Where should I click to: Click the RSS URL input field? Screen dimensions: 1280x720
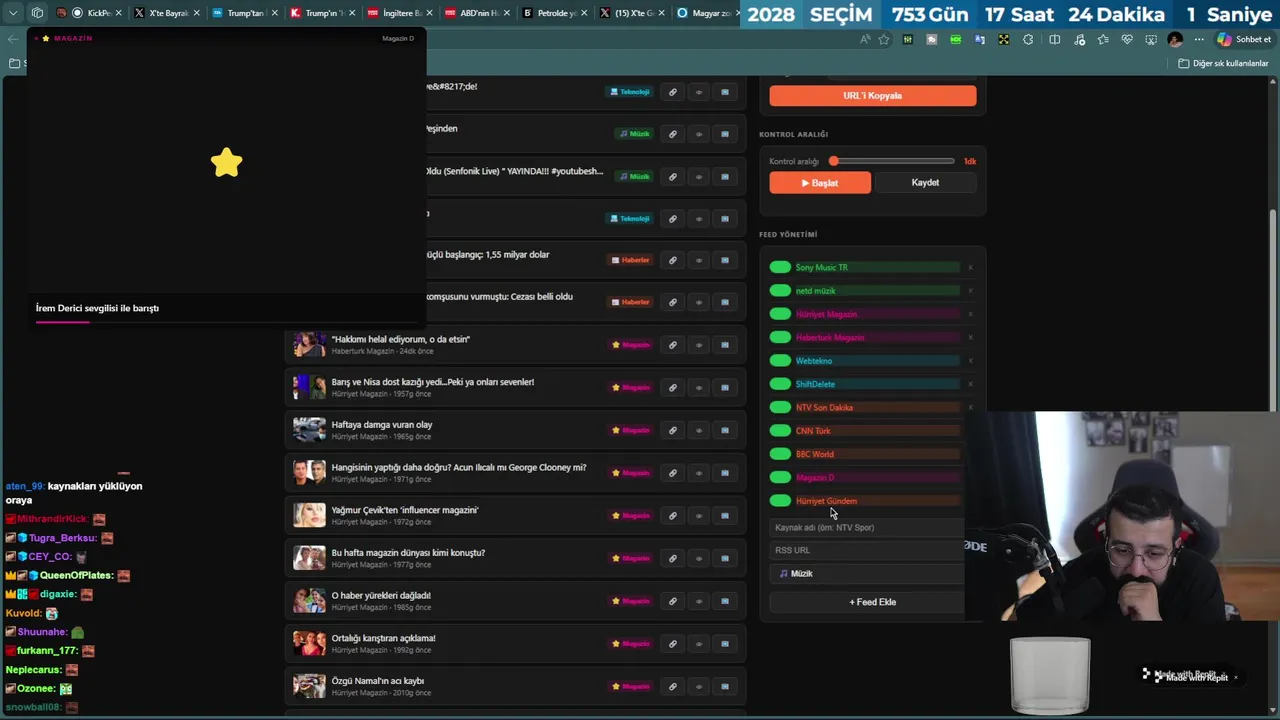point(867,551)
